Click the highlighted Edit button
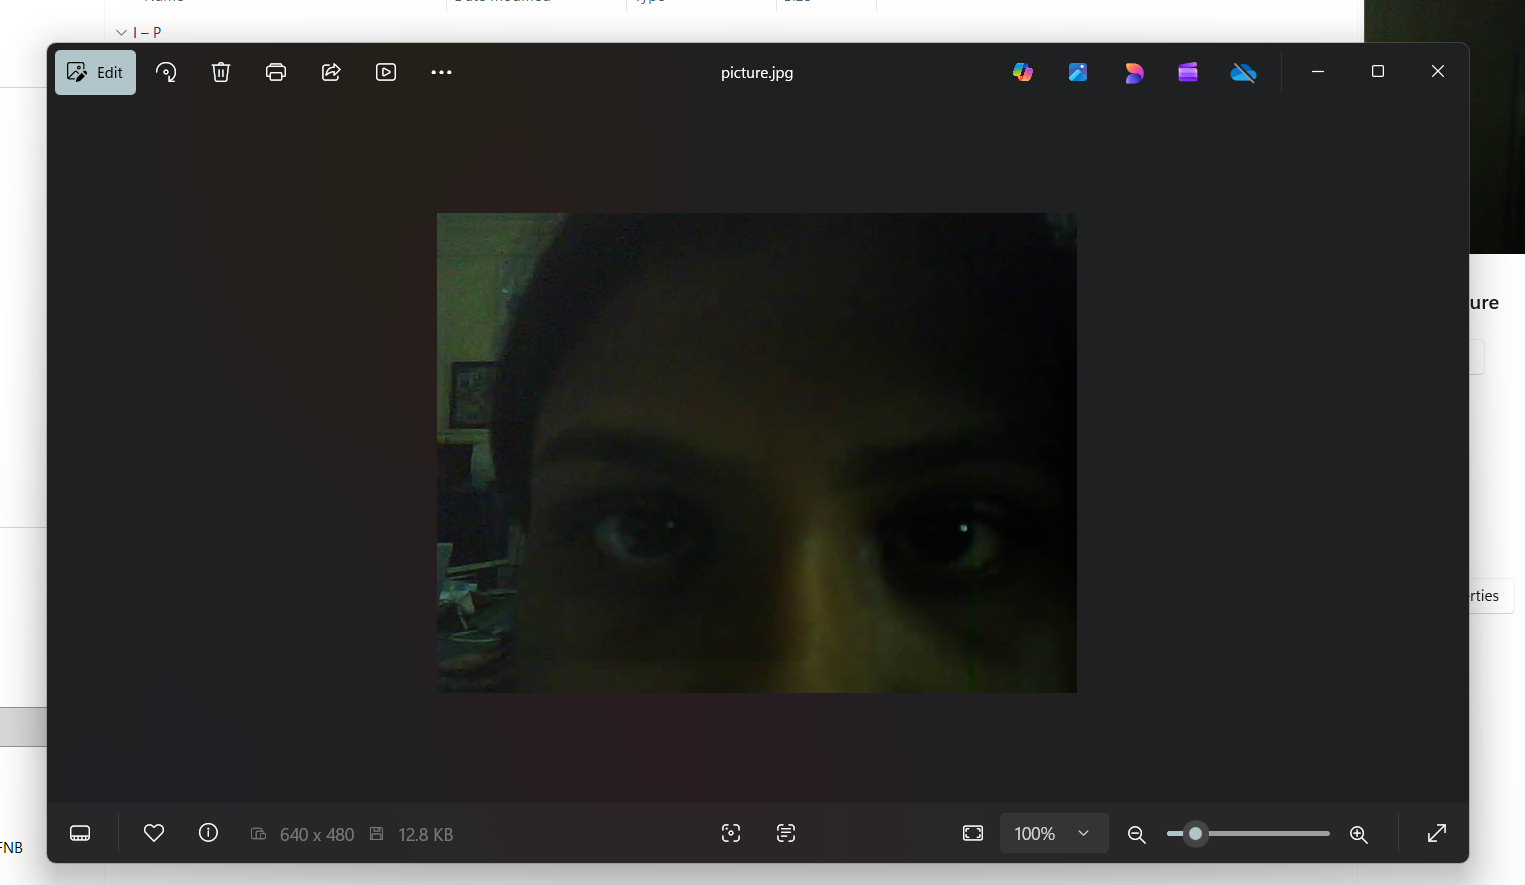 tap(95, 71)
